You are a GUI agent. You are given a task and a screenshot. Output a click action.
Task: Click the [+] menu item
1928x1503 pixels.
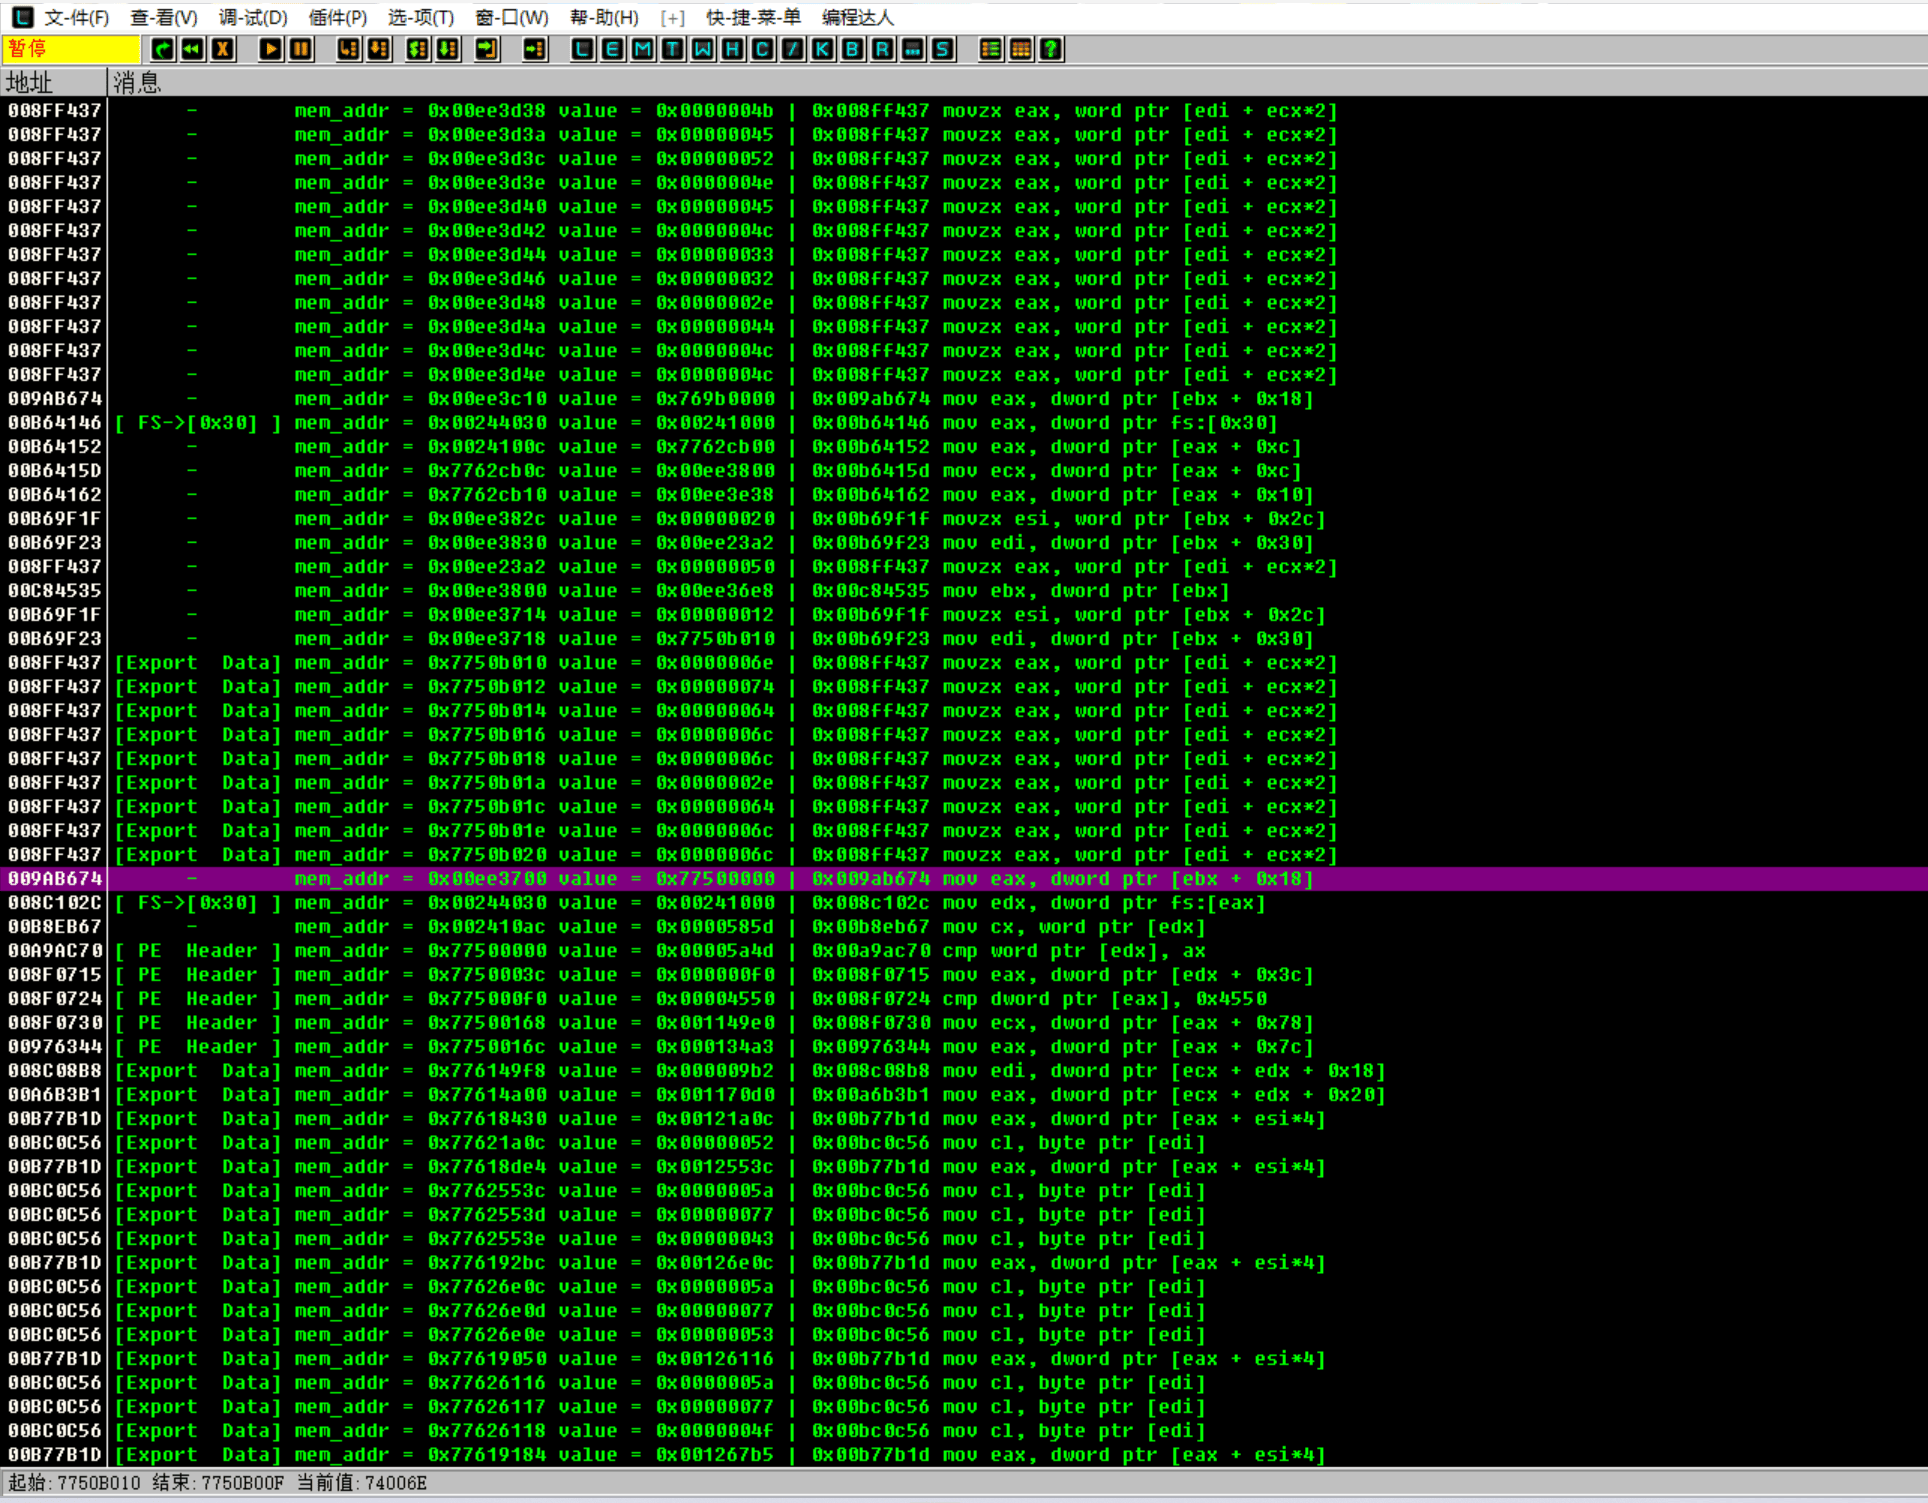point(673,17)
